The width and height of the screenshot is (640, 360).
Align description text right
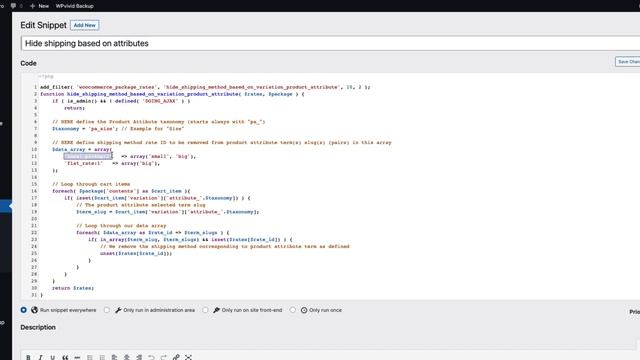click(139, 357)
